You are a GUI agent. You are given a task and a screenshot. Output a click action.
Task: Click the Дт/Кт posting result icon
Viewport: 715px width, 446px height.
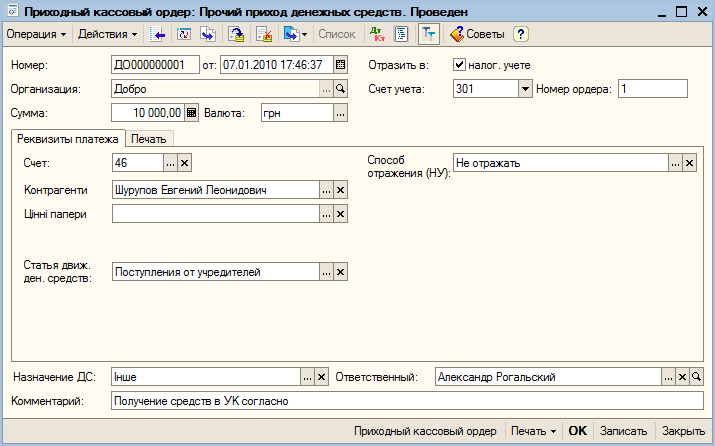(x=377, y=34)
